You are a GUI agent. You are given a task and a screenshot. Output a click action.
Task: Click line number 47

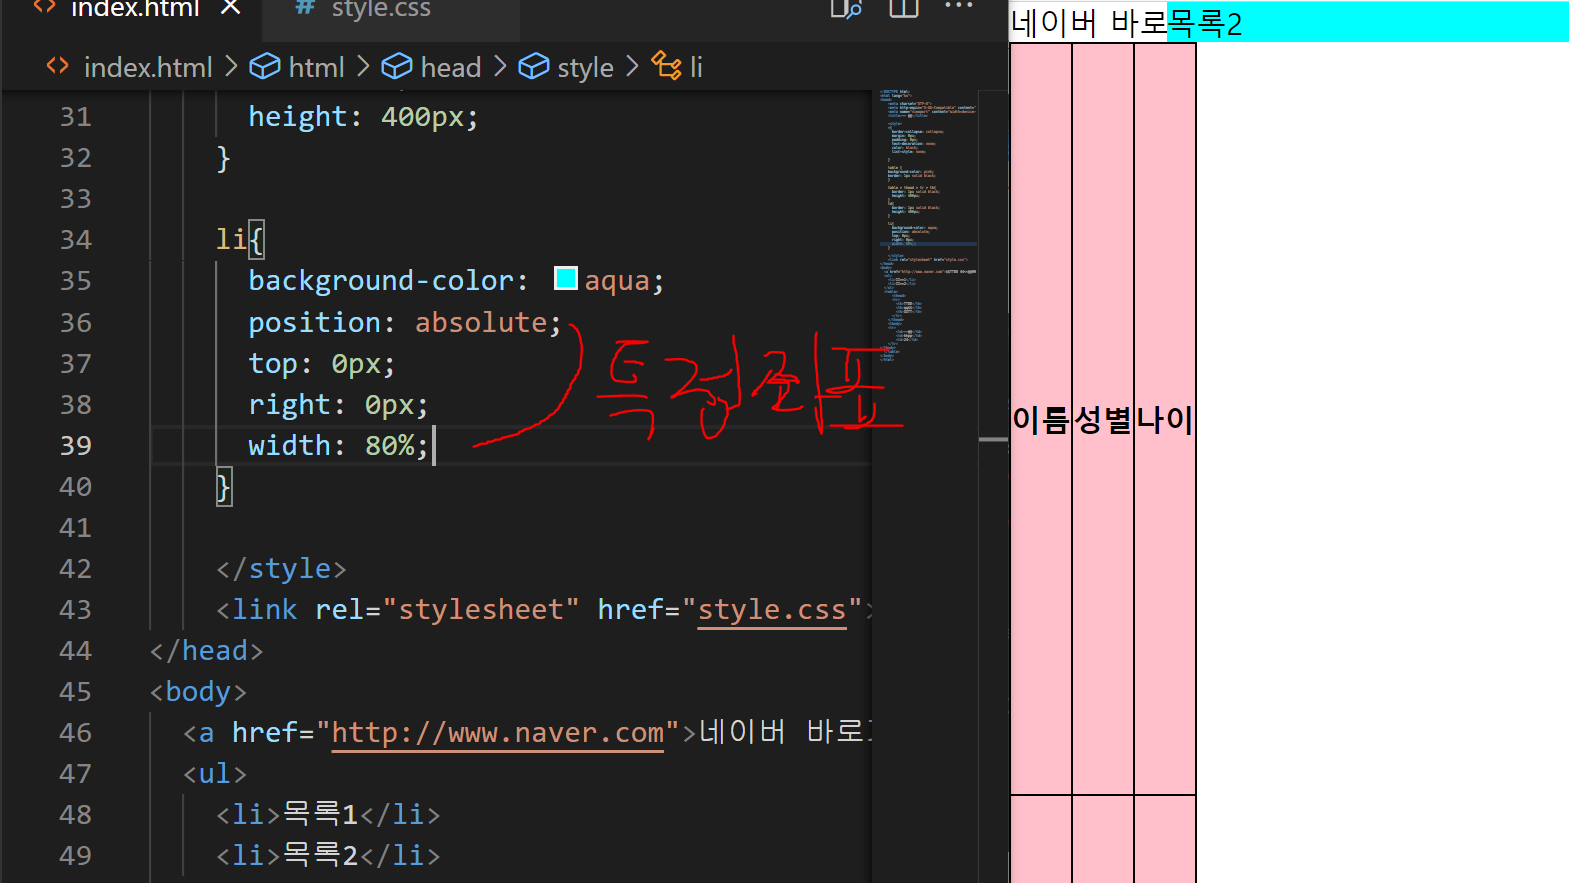click(76, 774)
